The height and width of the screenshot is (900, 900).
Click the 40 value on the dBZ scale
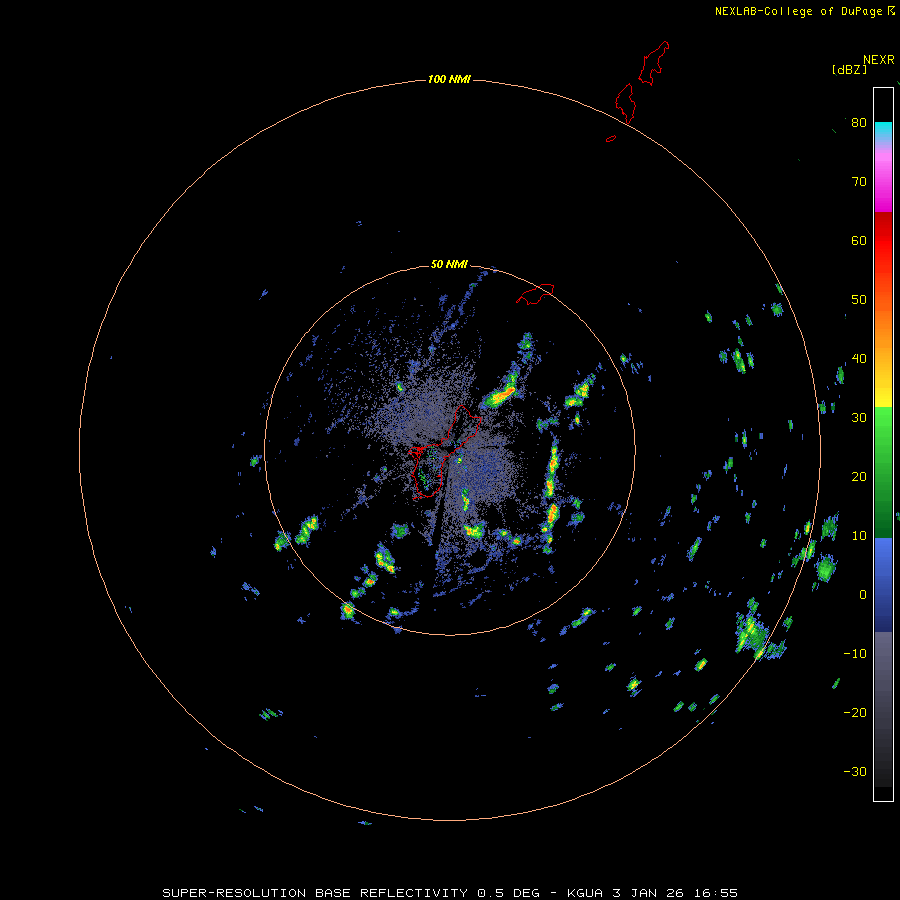pos(859,359)
